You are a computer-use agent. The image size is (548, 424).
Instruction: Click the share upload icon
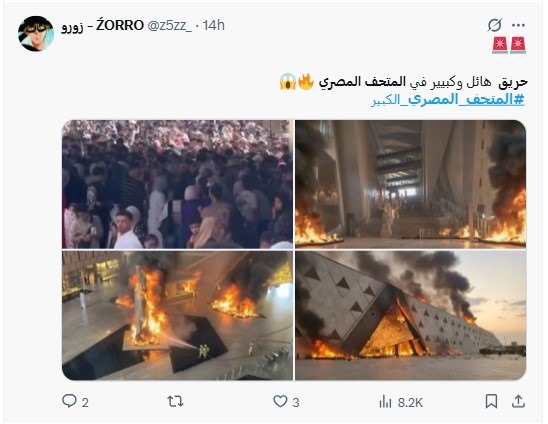(x=518, y=401)
